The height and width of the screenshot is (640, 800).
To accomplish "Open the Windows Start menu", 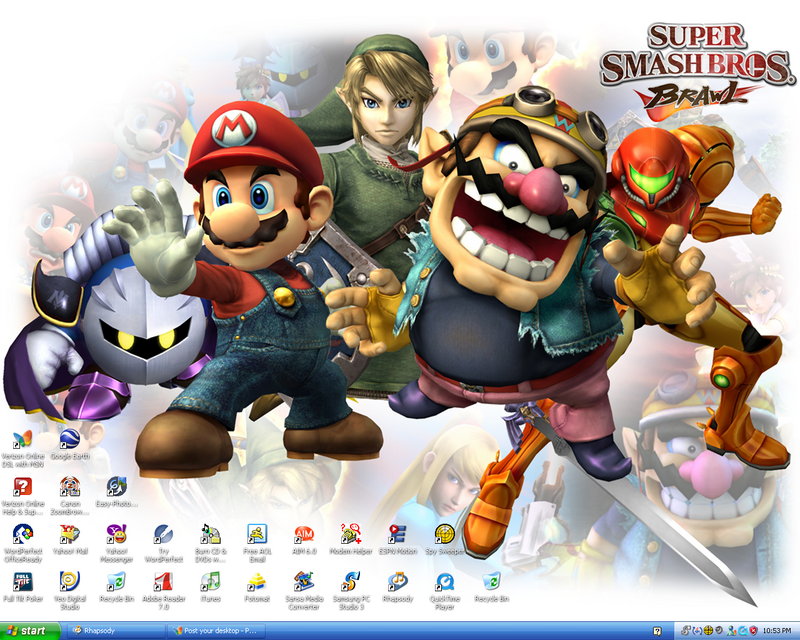I will (30, 631).
